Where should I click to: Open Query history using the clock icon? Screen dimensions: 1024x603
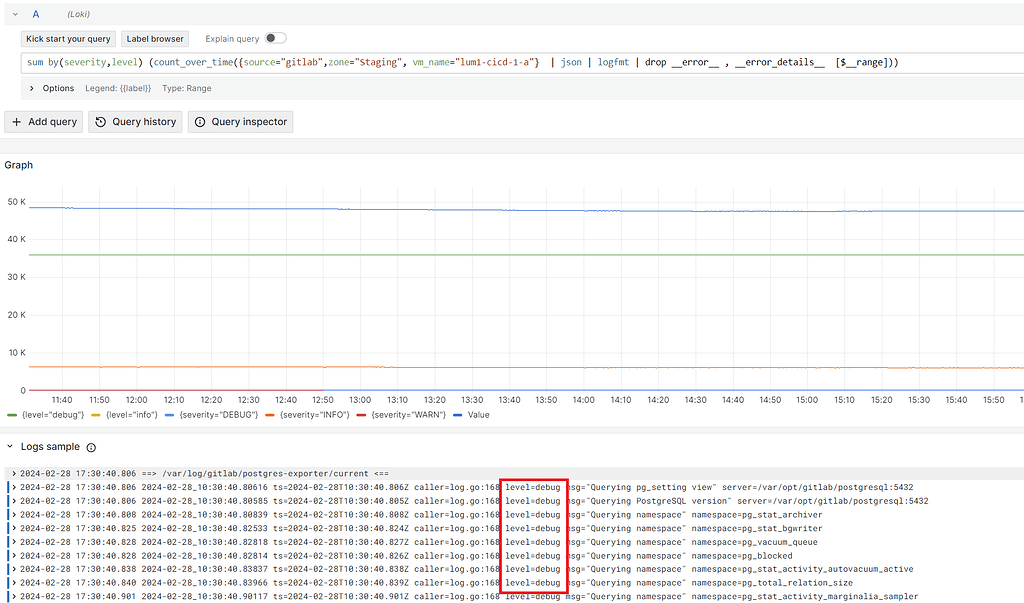click(101, 121)
